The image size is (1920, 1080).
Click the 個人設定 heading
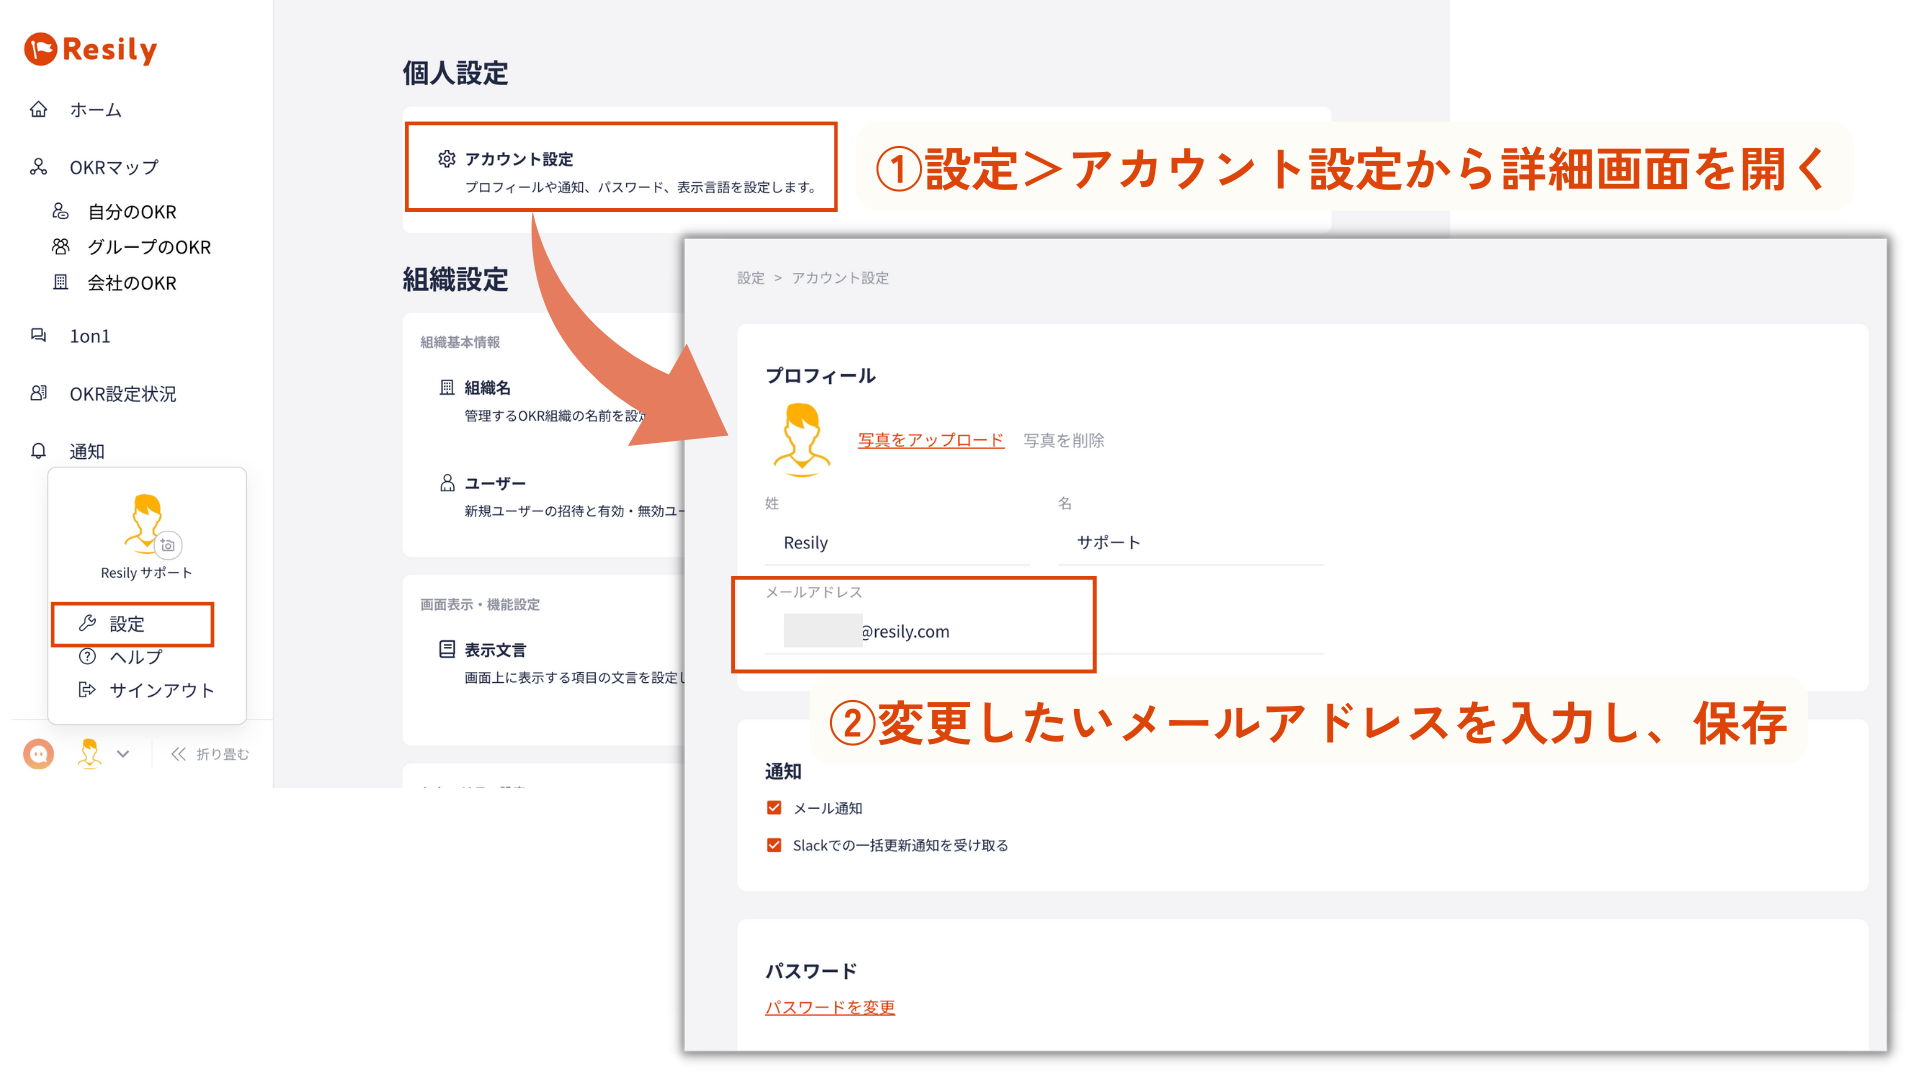point(455,73)
